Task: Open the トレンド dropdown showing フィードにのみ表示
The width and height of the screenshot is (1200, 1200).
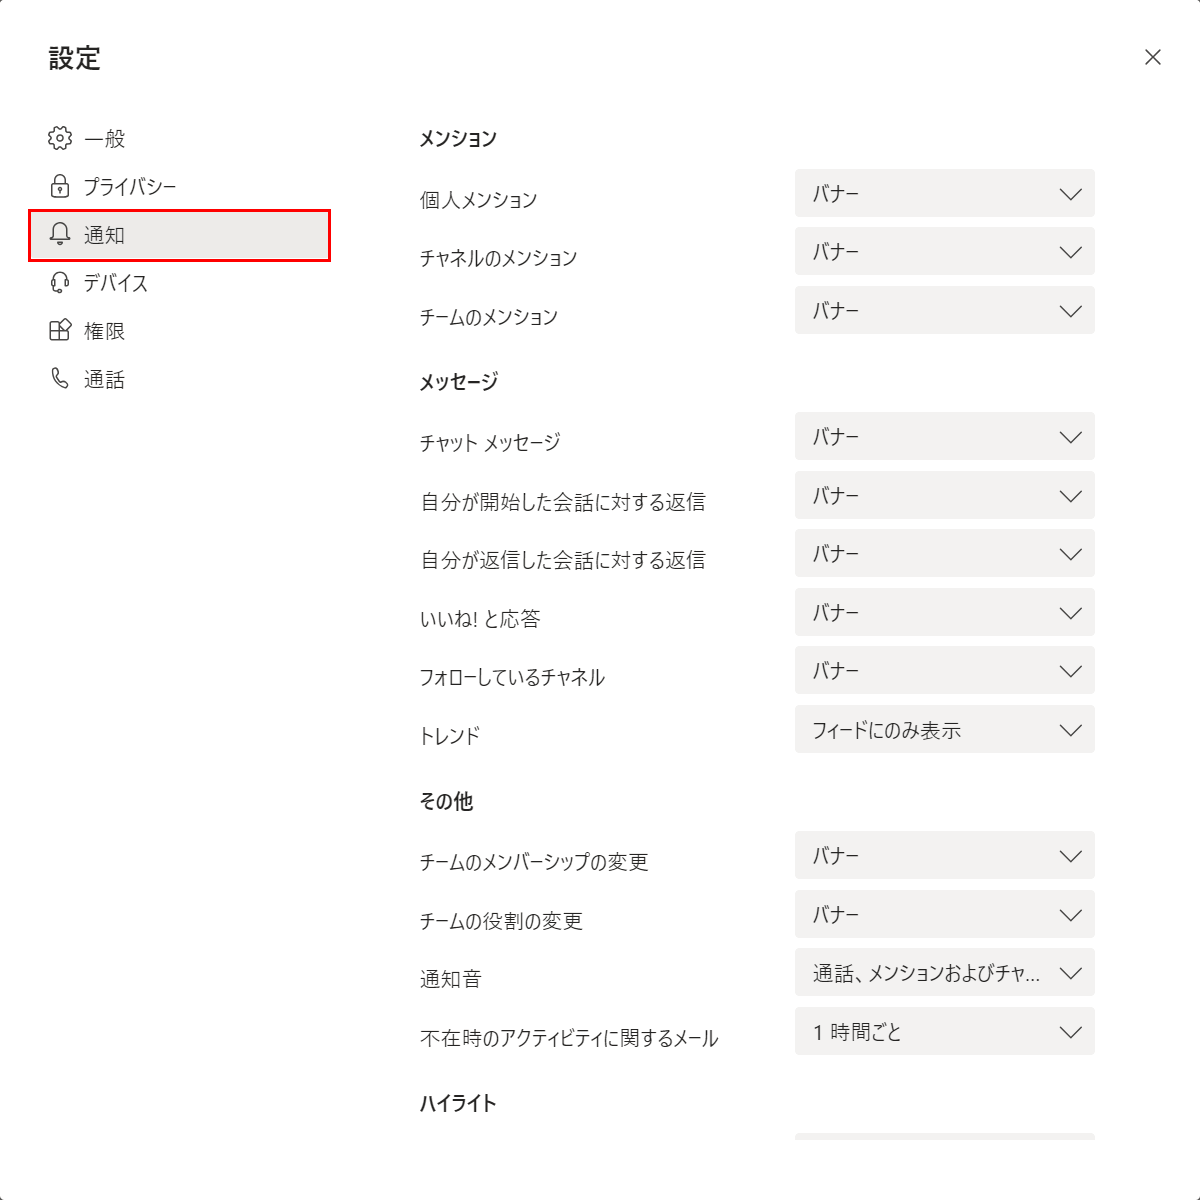Action: [x=945, y=730]
